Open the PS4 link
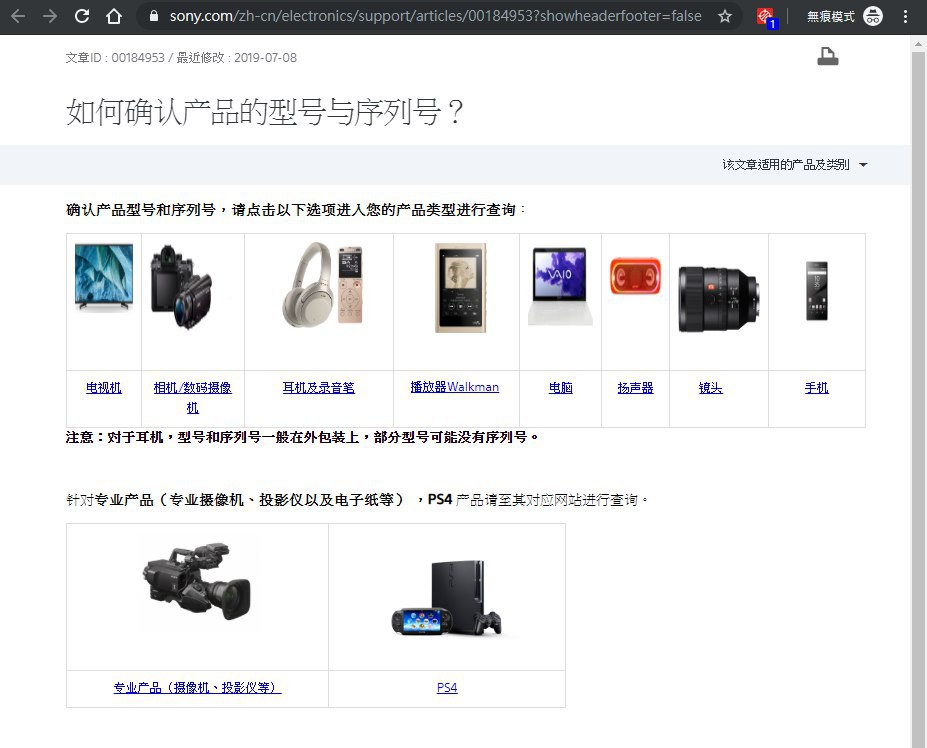 coord(447,688)
